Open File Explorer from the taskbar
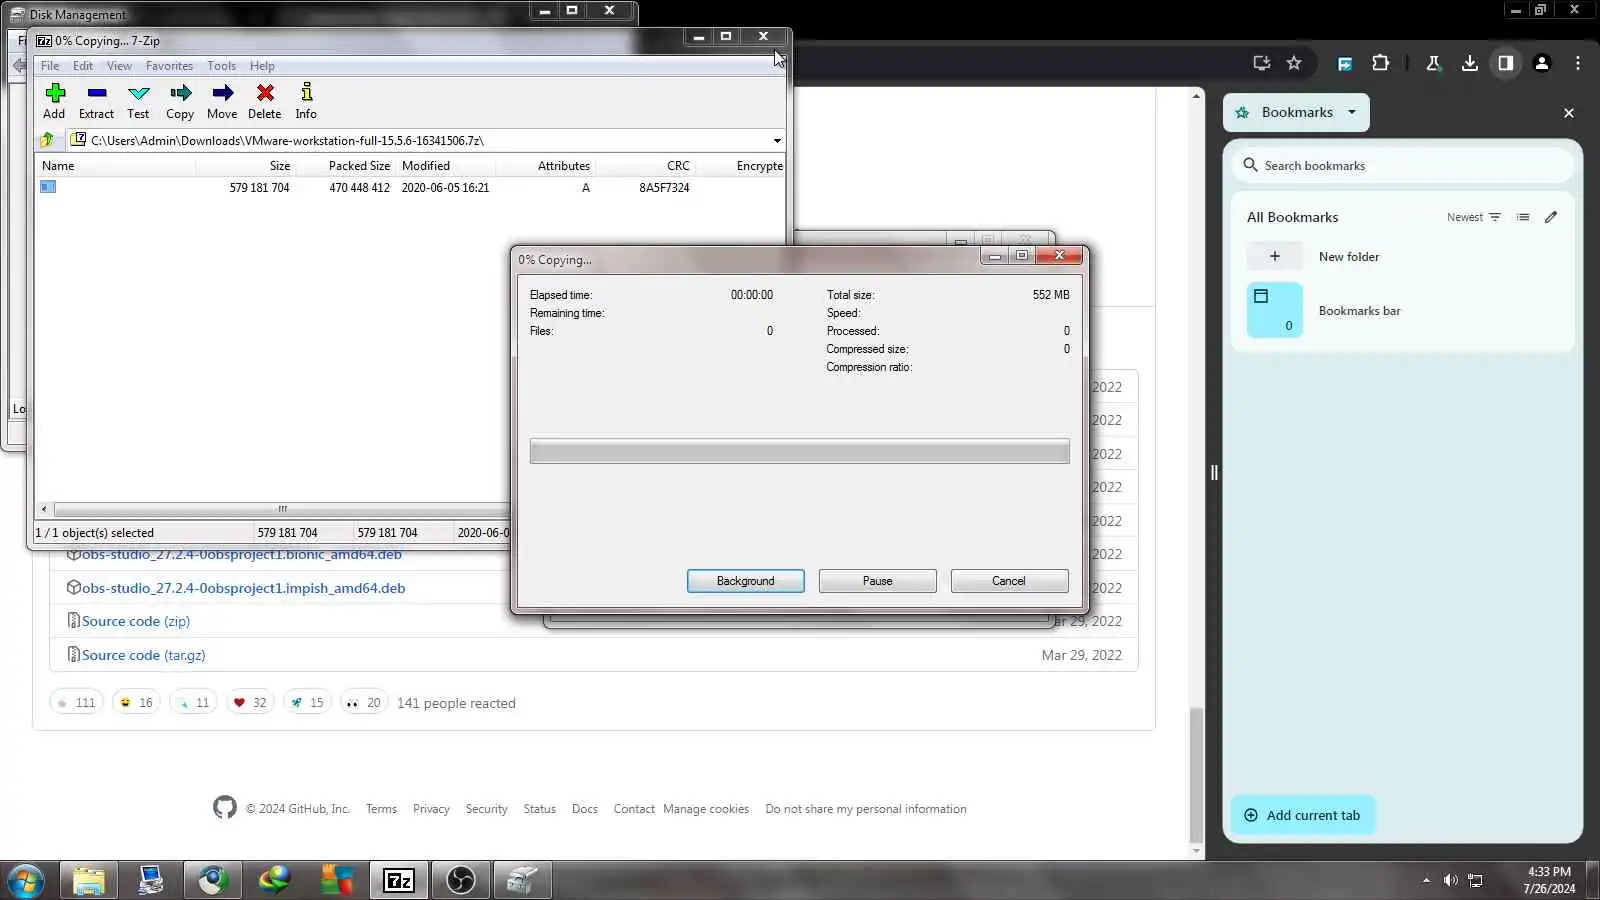The width and height of the screenshot is (1600, 900). point(89,881)
